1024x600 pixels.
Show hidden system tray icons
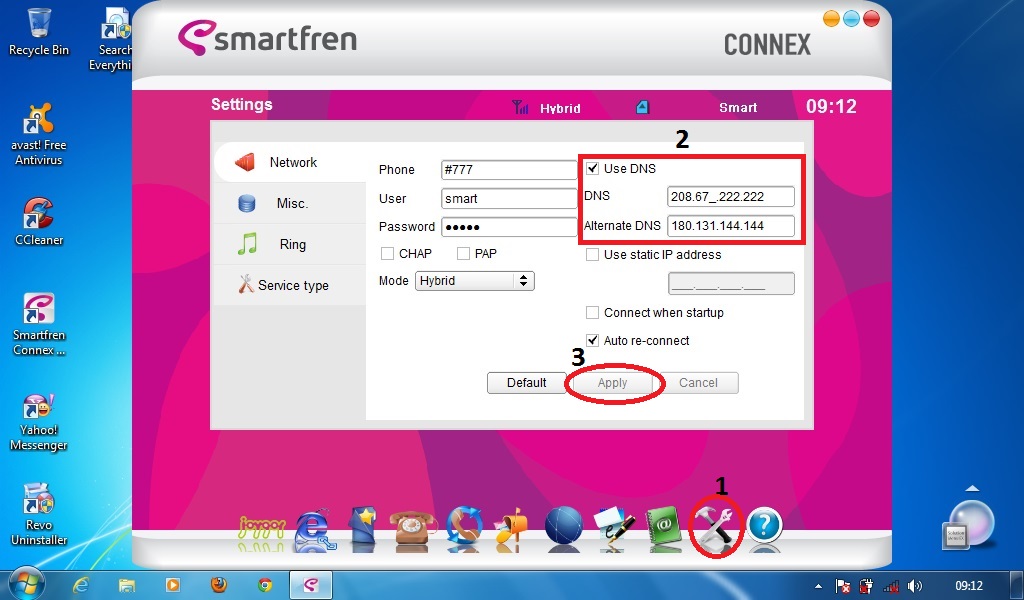[818, 586]
